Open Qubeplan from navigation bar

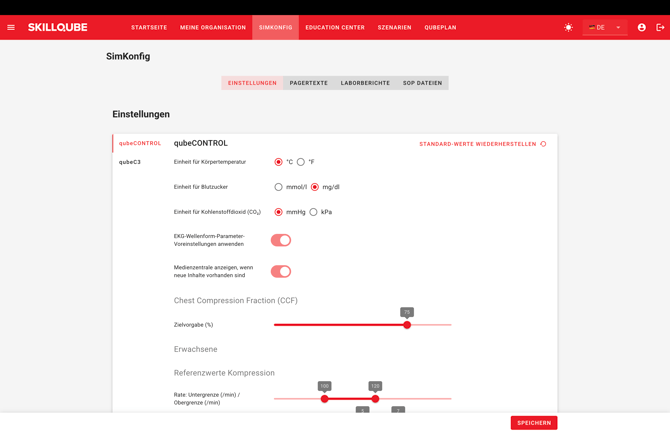tap(440, 27)
